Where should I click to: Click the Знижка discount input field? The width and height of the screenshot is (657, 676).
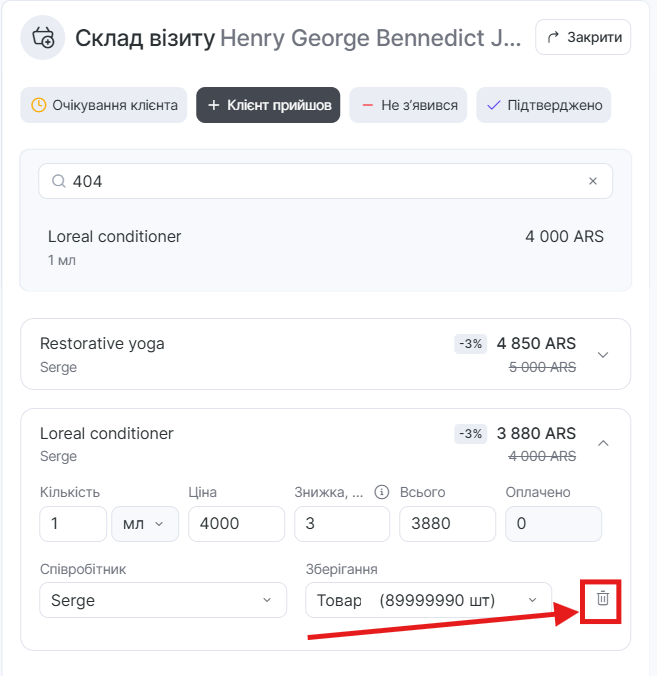click(341, 524)
